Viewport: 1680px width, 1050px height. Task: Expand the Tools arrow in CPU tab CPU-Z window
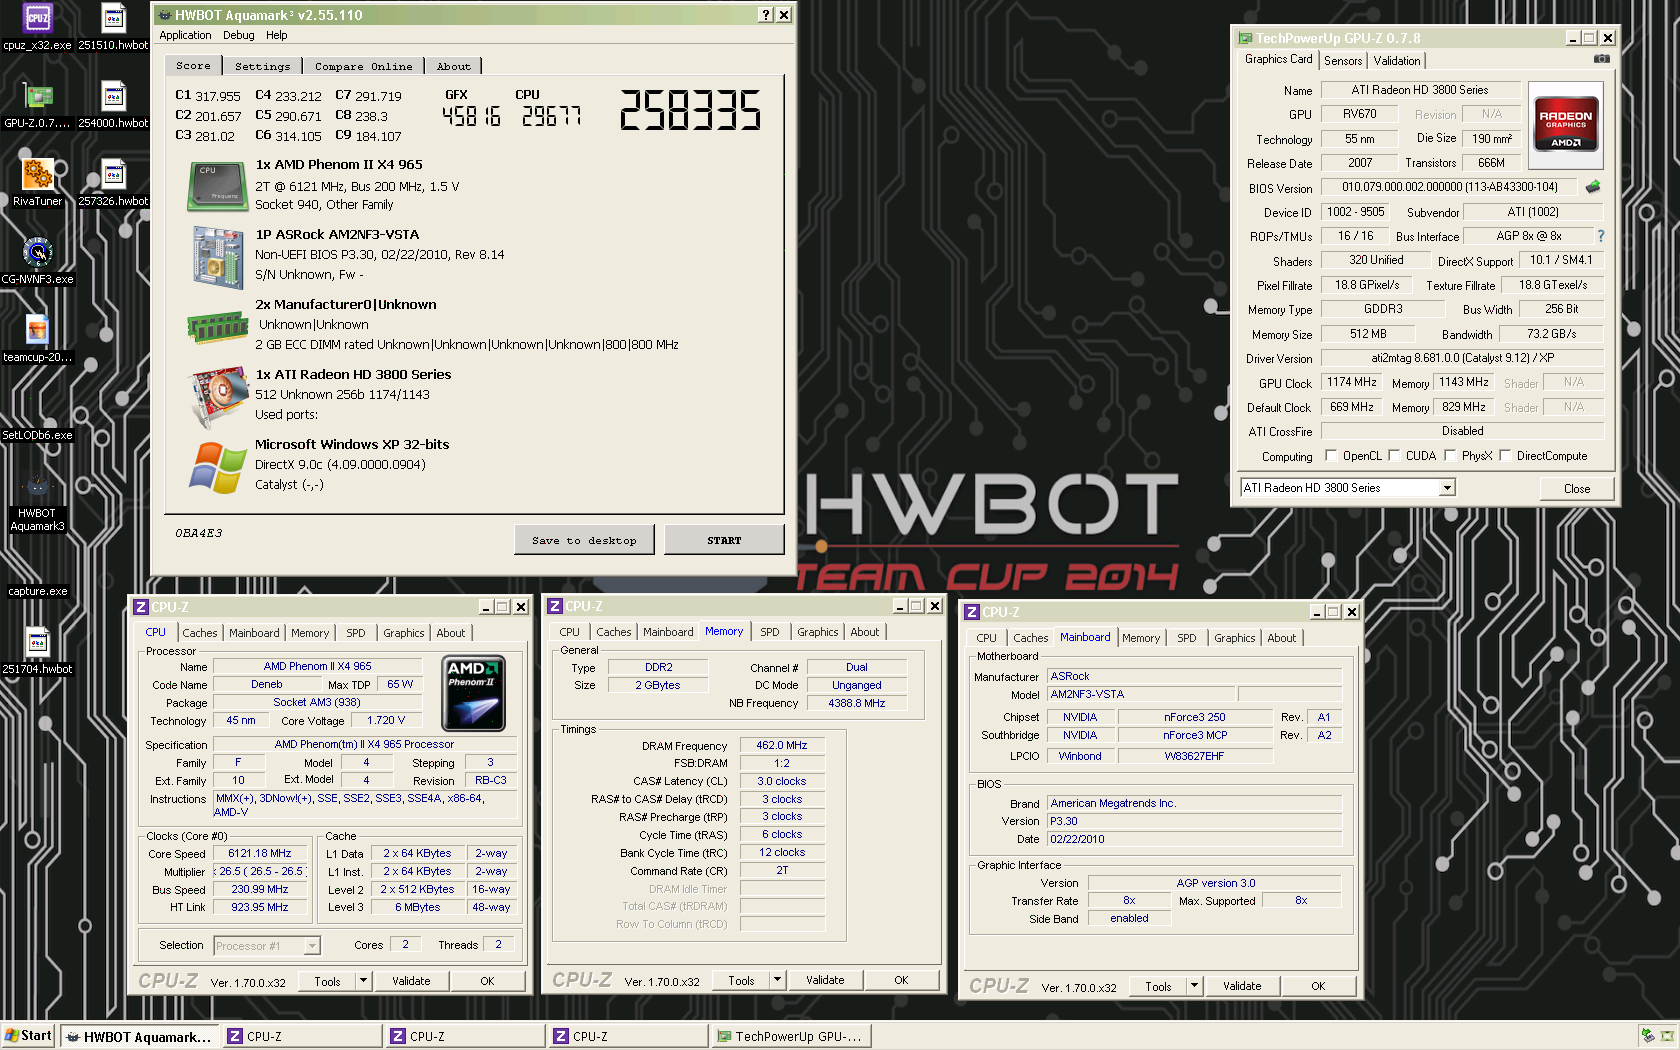pyautogui.click(x=363, y=981)
